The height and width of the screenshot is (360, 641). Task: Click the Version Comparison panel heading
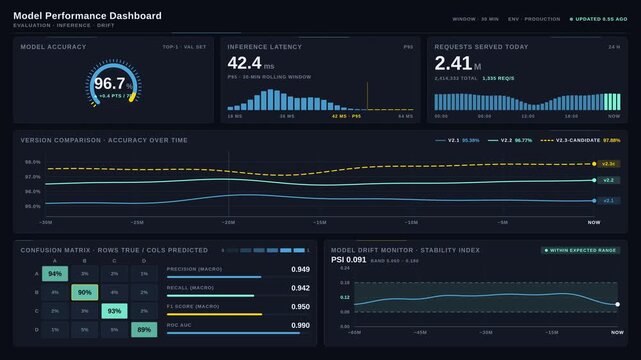point(104,140)
